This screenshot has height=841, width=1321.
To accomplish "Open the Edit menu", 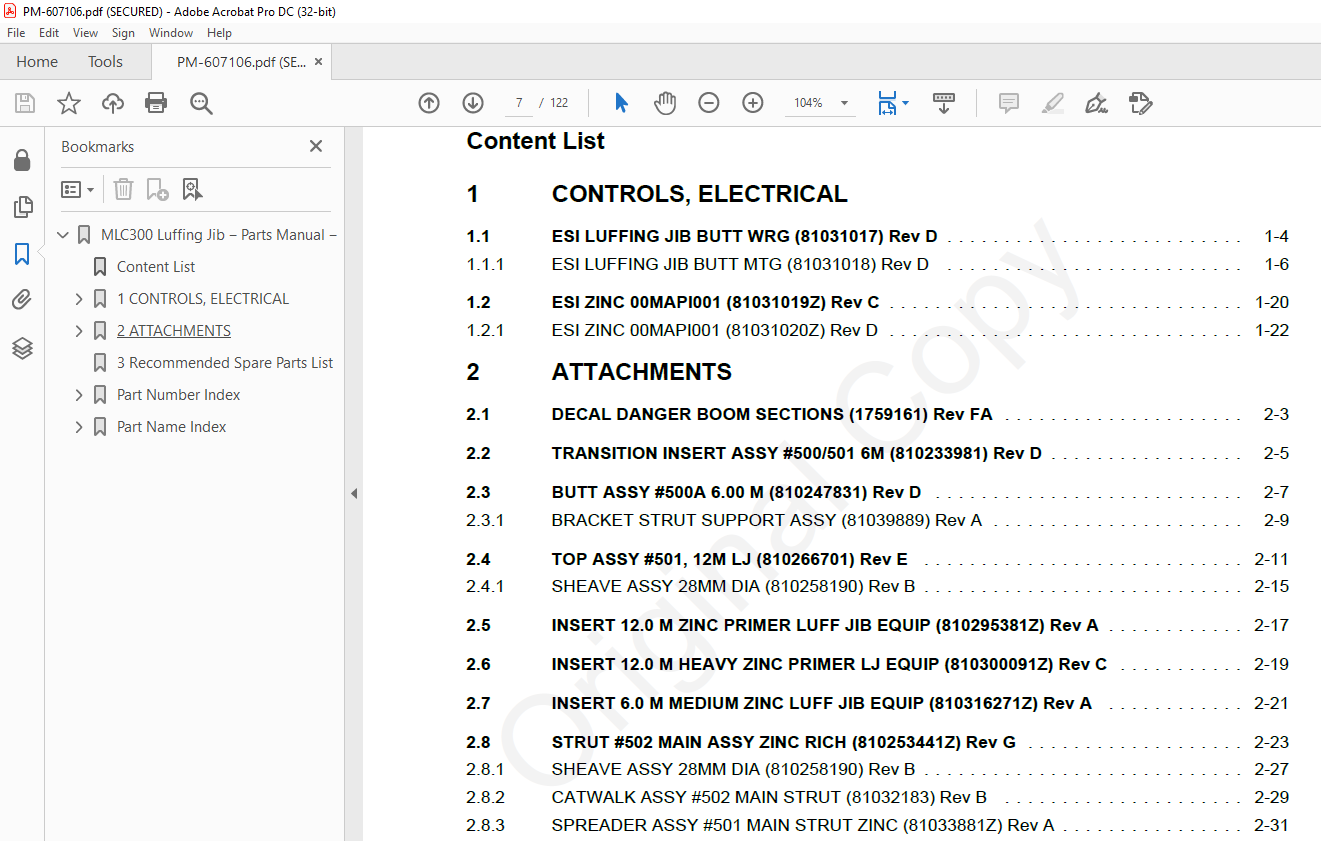I will (x=49, y=33).
